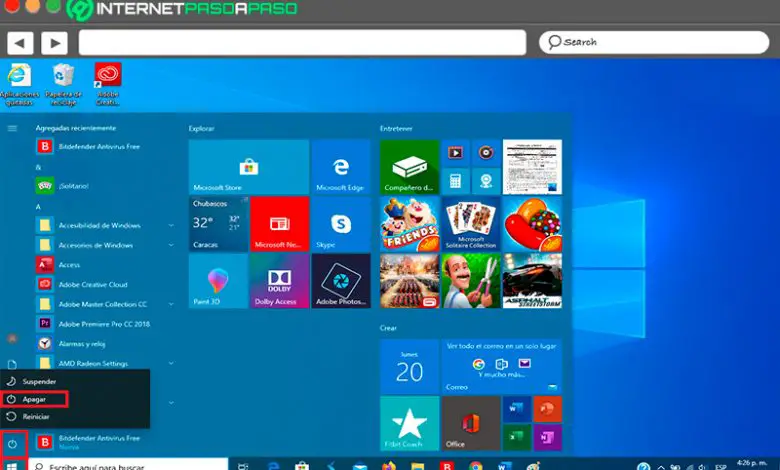The width and height of the screenshot is (780, 470).
Task: Open the document thumbnail tile in Entretener
Action: click(x=532, y=167)
